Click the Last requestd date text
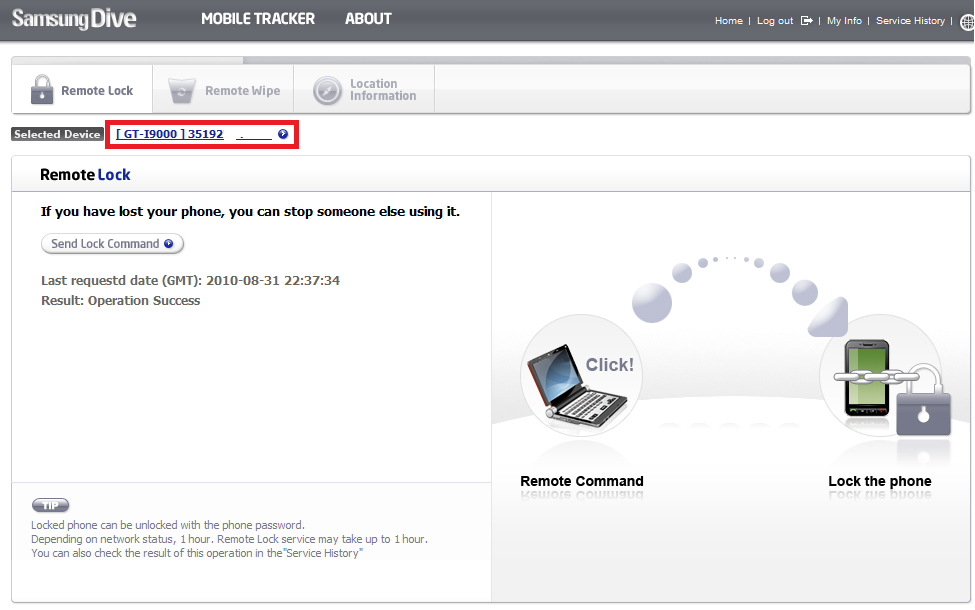 point(190,280)
